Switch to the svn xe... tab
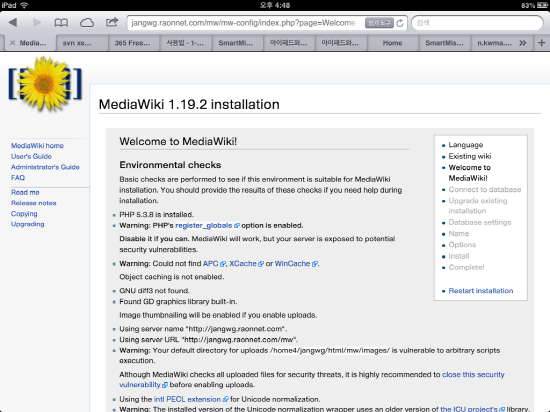550x412 pixels. pos(82,43)
